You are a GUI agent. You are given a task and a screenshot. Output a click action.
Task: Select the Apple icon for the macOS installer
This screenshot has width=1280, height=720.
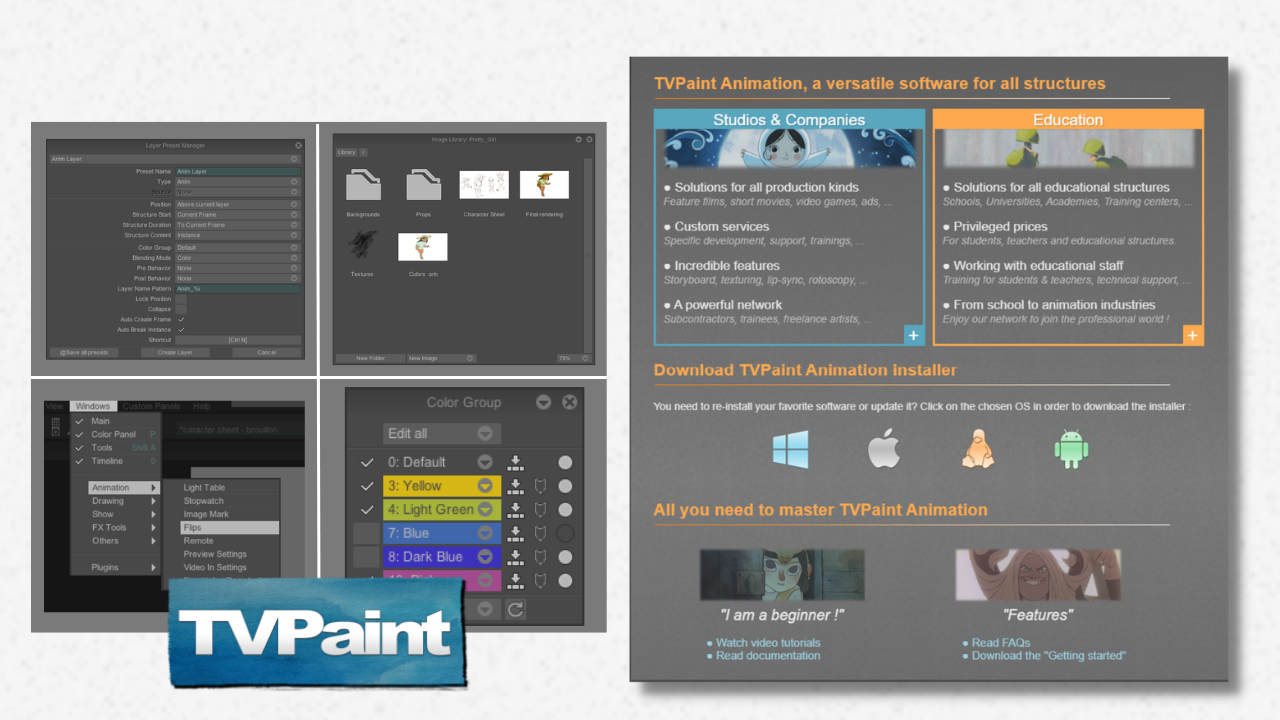884,449
